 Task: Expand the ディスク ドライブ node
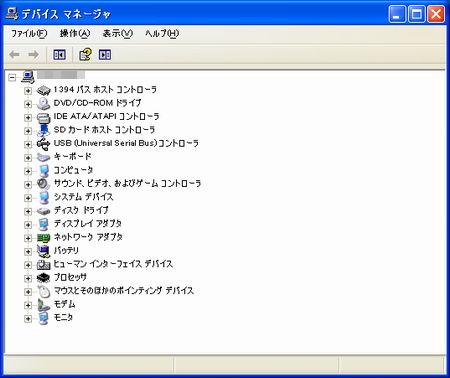pyautogui.click(x=28, y=211)
